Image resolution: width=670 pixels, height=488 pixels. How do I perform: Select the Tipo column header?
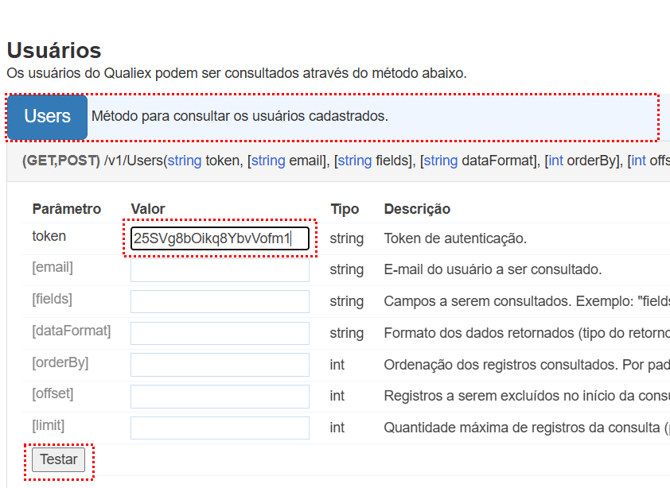tap(344, 209)
